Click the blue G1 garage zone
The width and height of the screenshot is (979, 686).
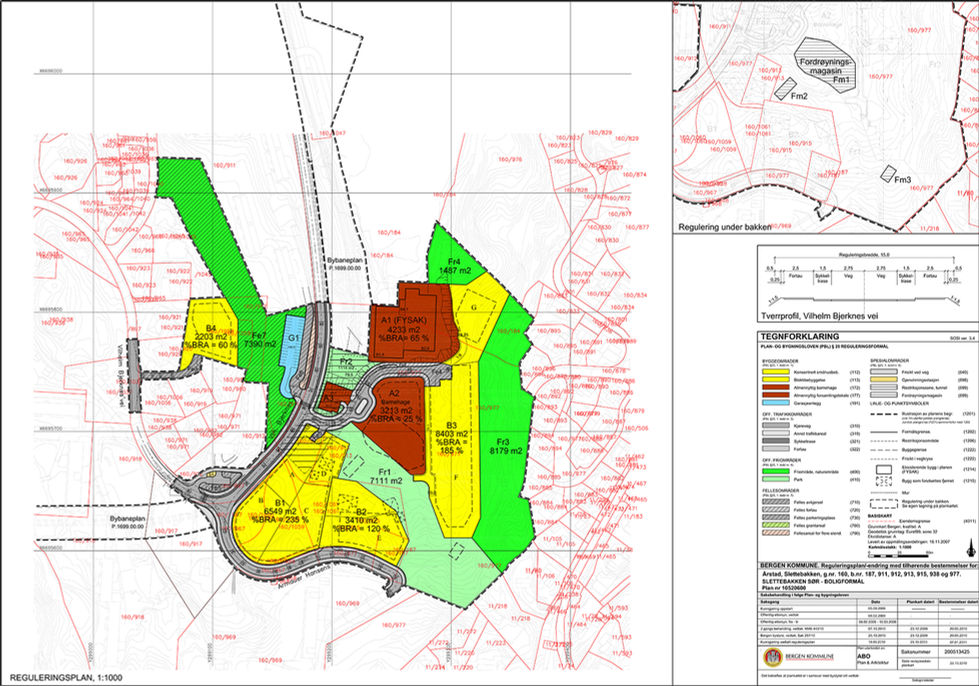[x=293, y=354]
